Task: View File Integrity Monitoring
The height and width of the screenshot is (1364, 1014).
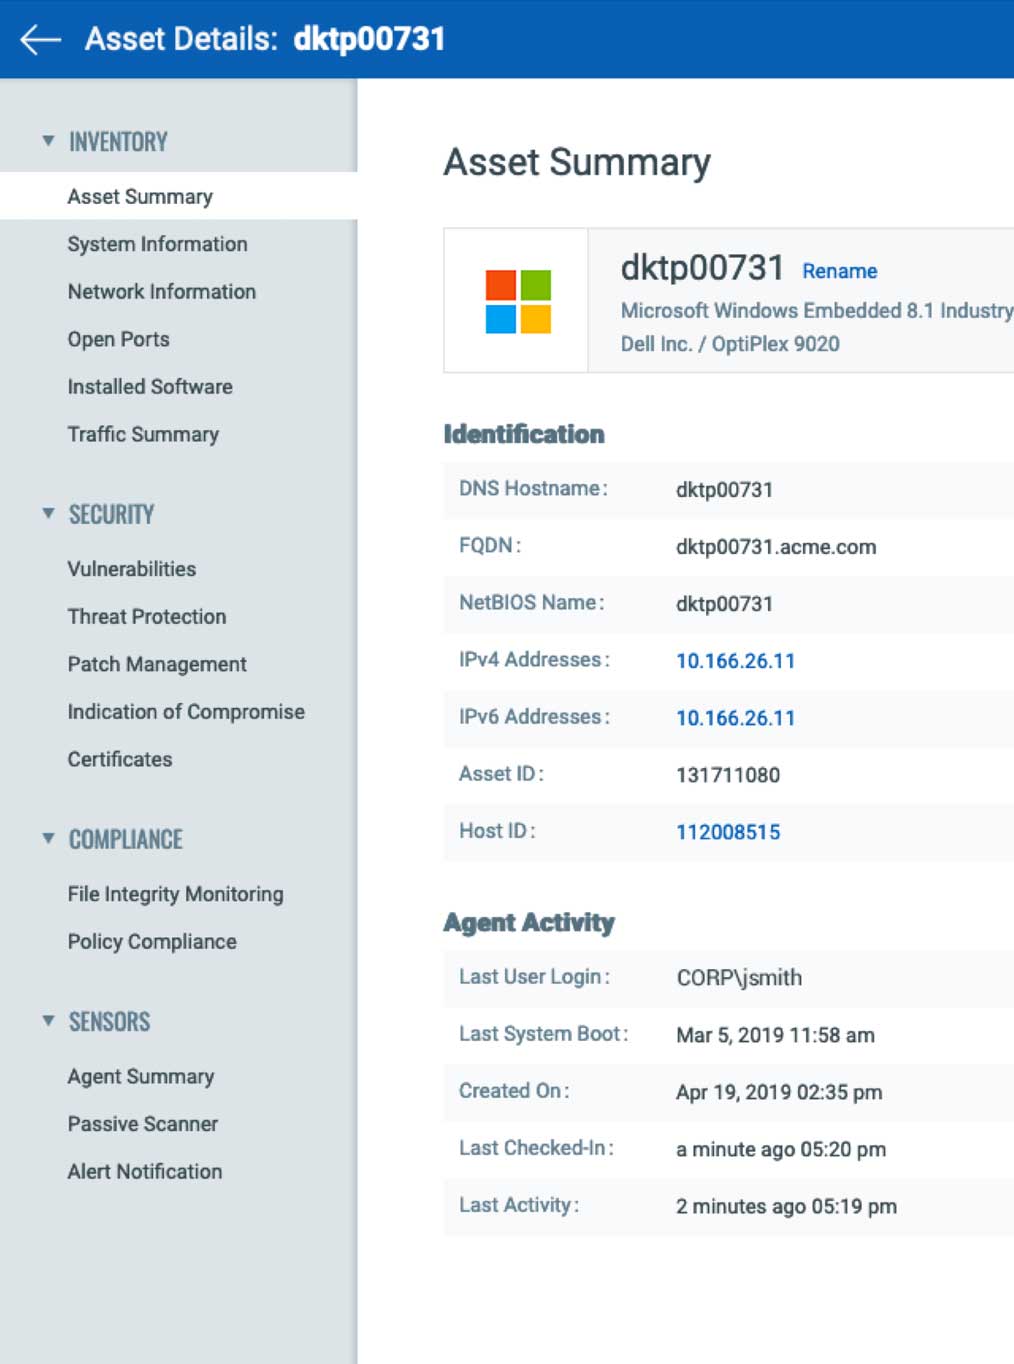Action: tap(175, 893)
